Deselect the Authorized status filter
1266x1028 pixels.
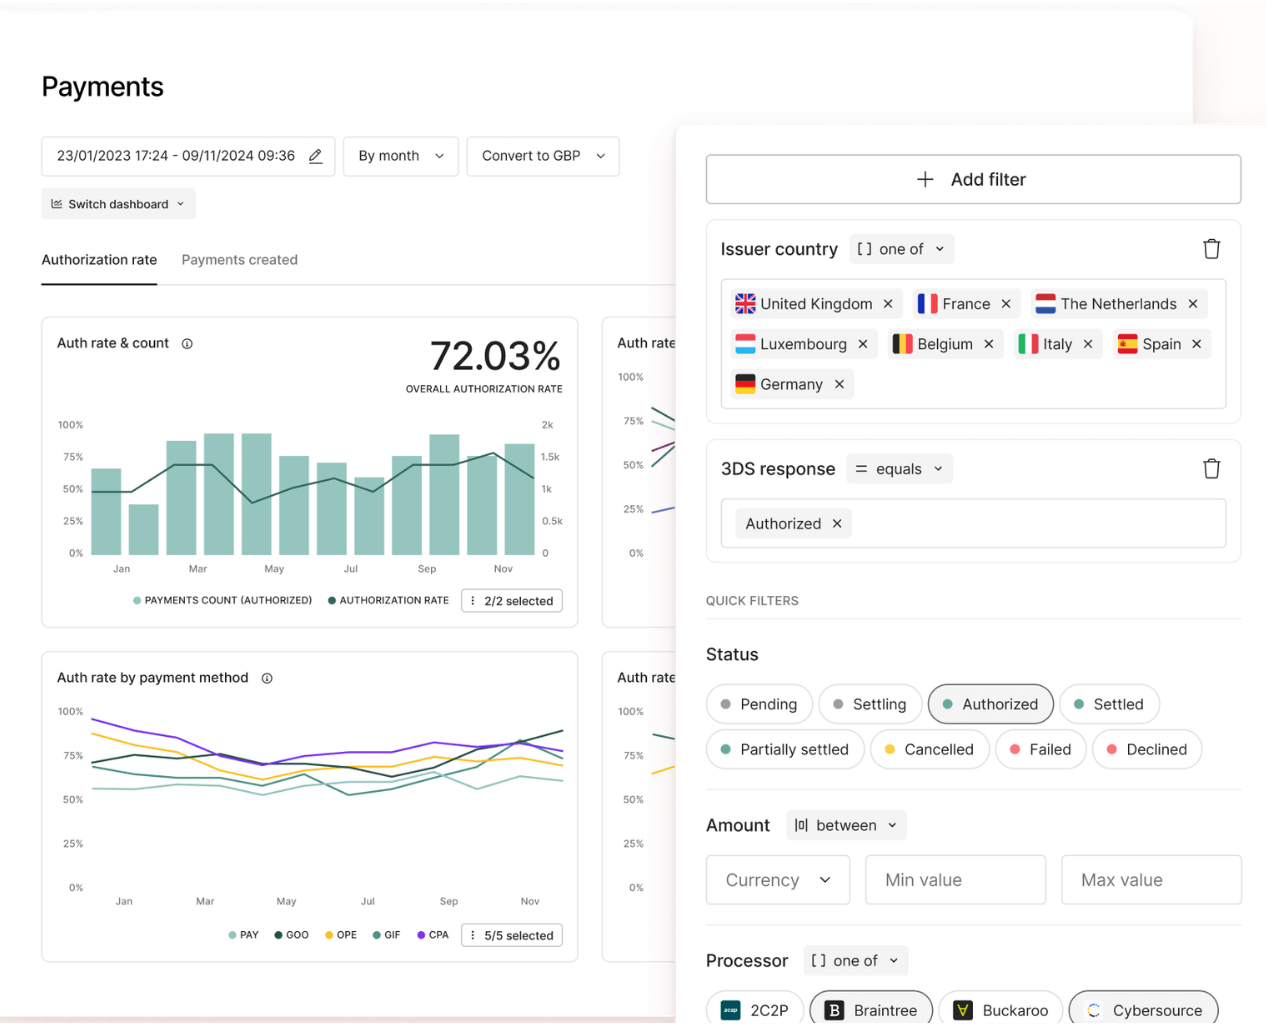pyautogui.click(x=990, y=704)
